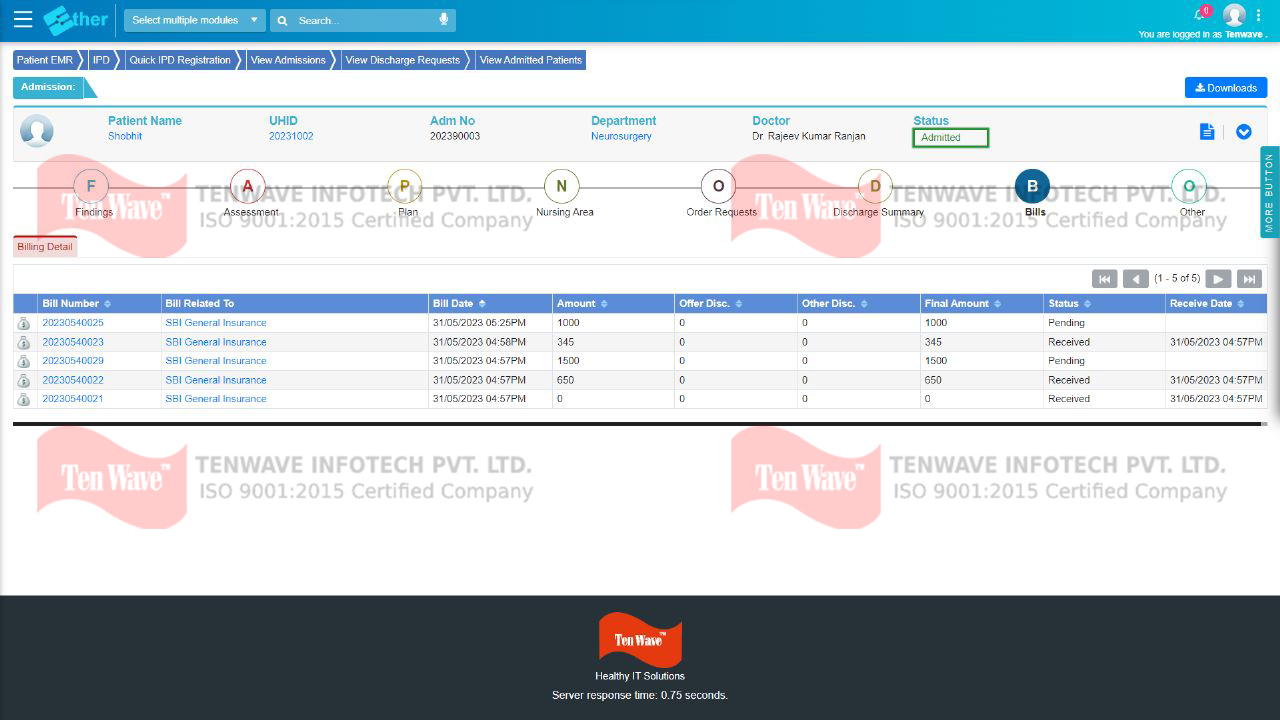
Task: Switch to the View Admitted Patients tab
Action: click(x=530, y=60)
